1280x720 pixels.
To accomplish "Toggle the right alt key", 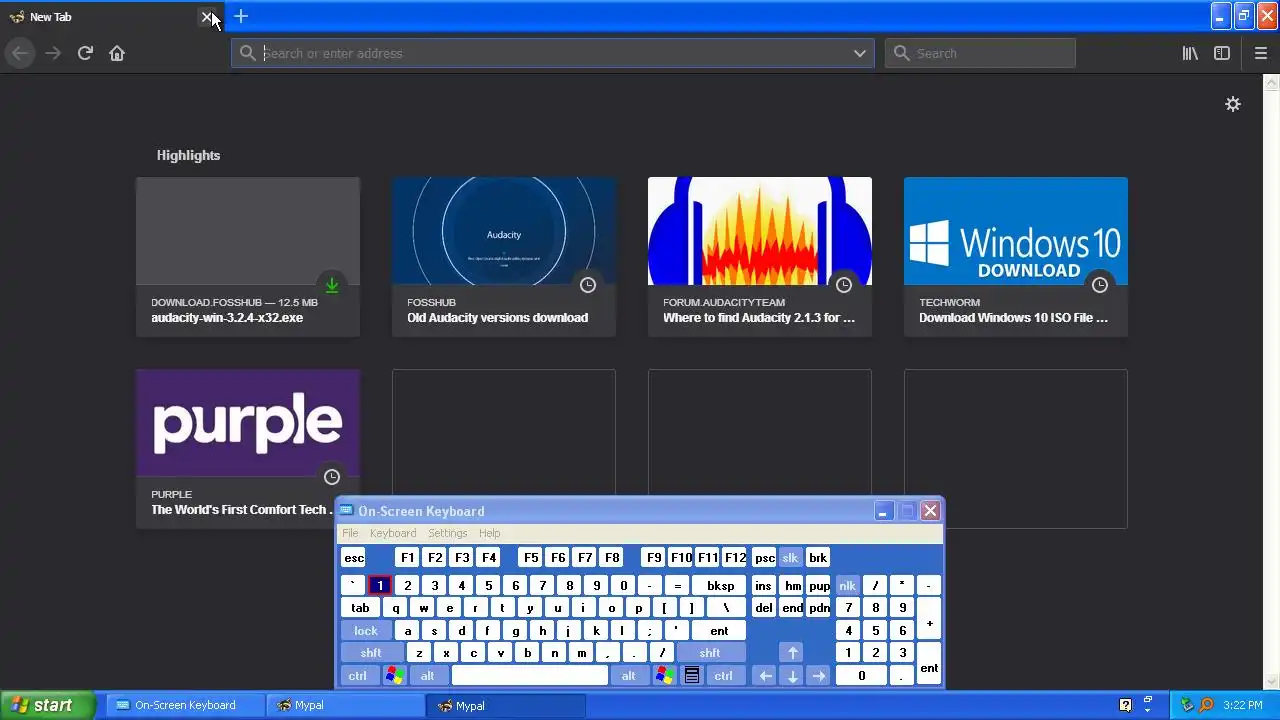I will pos(628,676).
